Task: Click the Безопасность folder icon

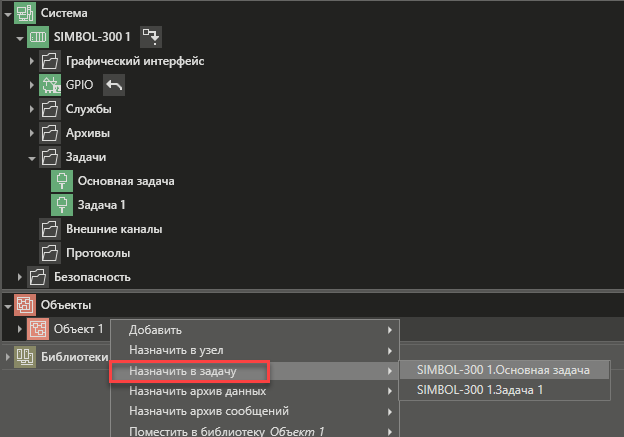Action: (38, 277)
